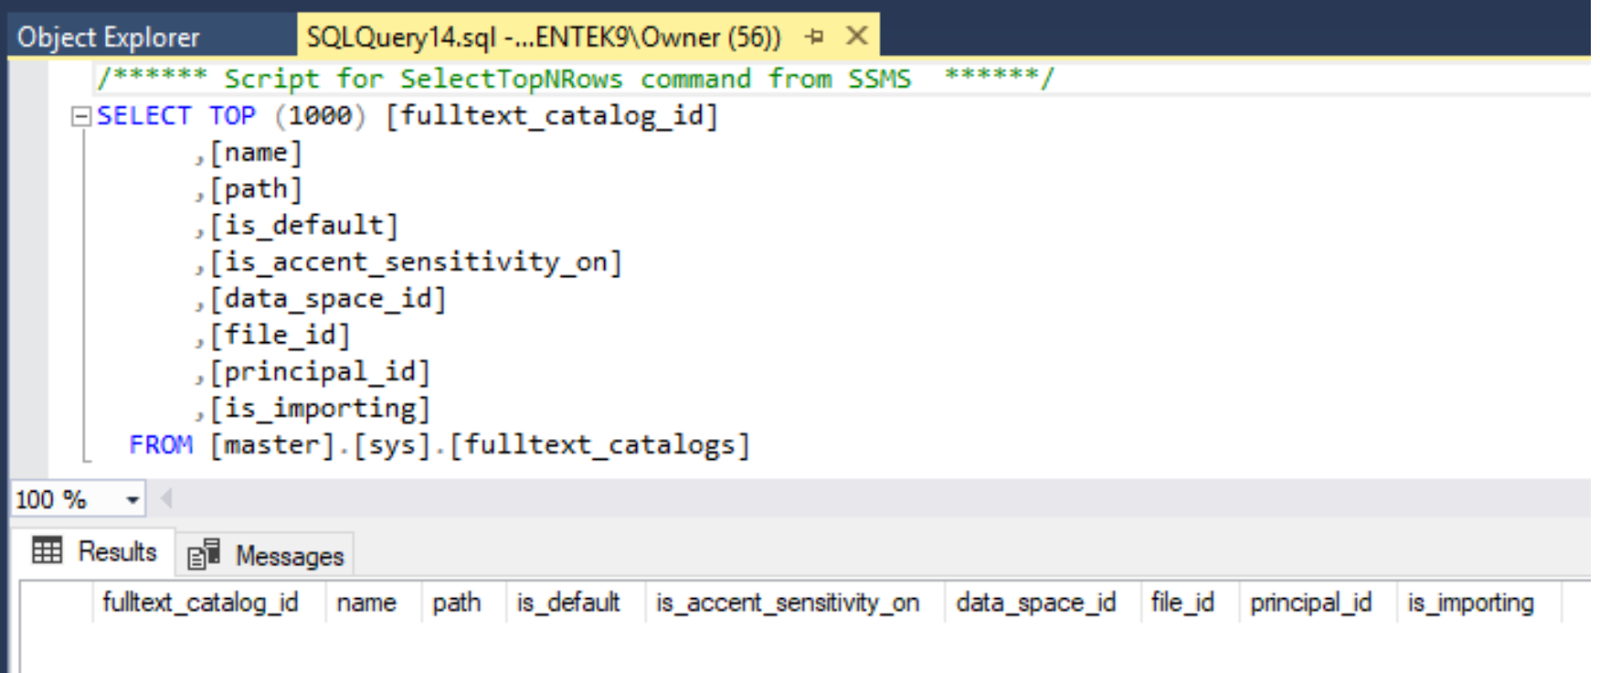Click [is_importing] in the query editor
Screen dimensions: 1600x673
pos(320,408)
